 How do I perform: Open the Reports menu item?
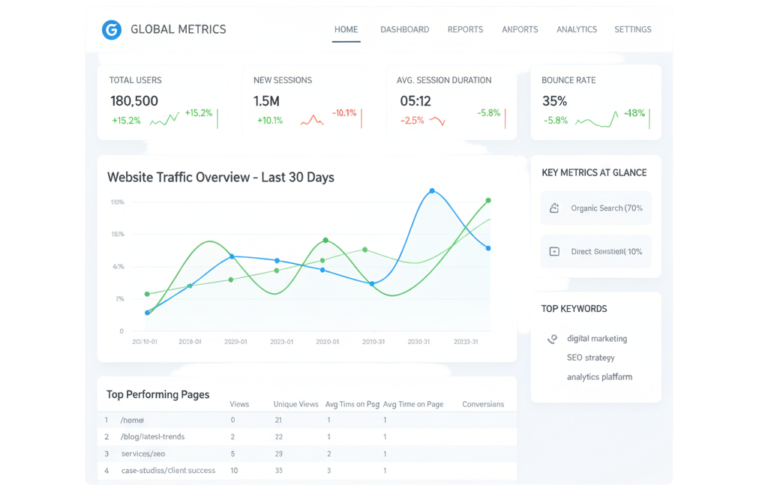[465, 30]
